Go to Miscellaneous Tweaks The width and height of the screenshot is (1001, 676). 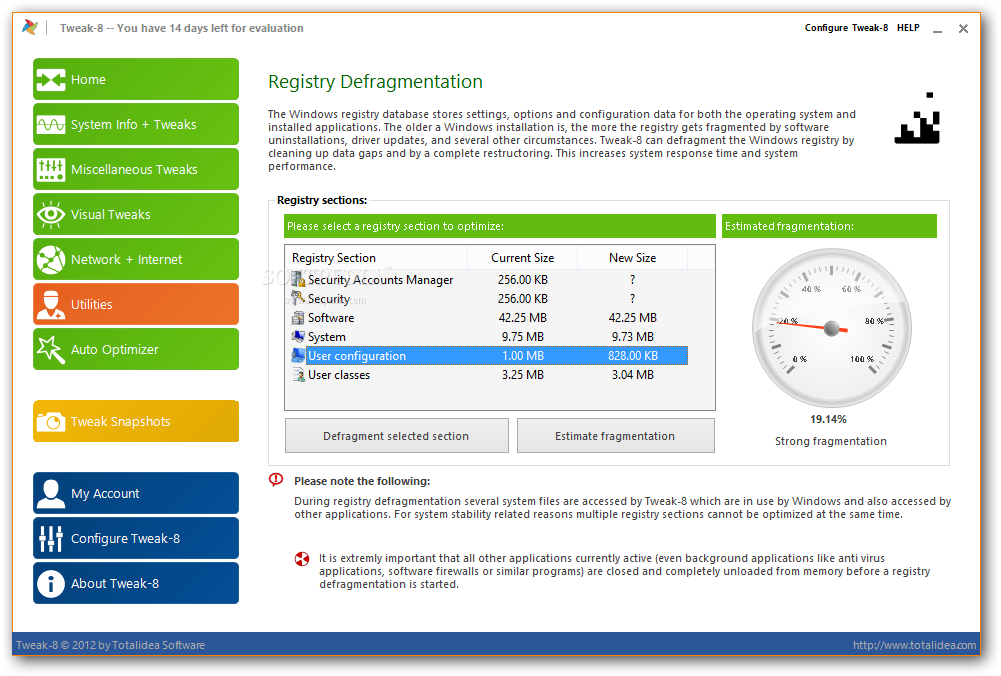coord(136,169)
